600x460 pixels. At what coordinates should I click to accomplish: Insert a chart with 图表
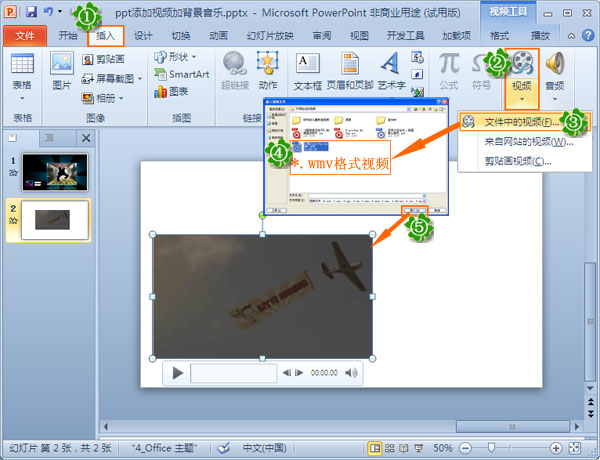pos(171,91)
